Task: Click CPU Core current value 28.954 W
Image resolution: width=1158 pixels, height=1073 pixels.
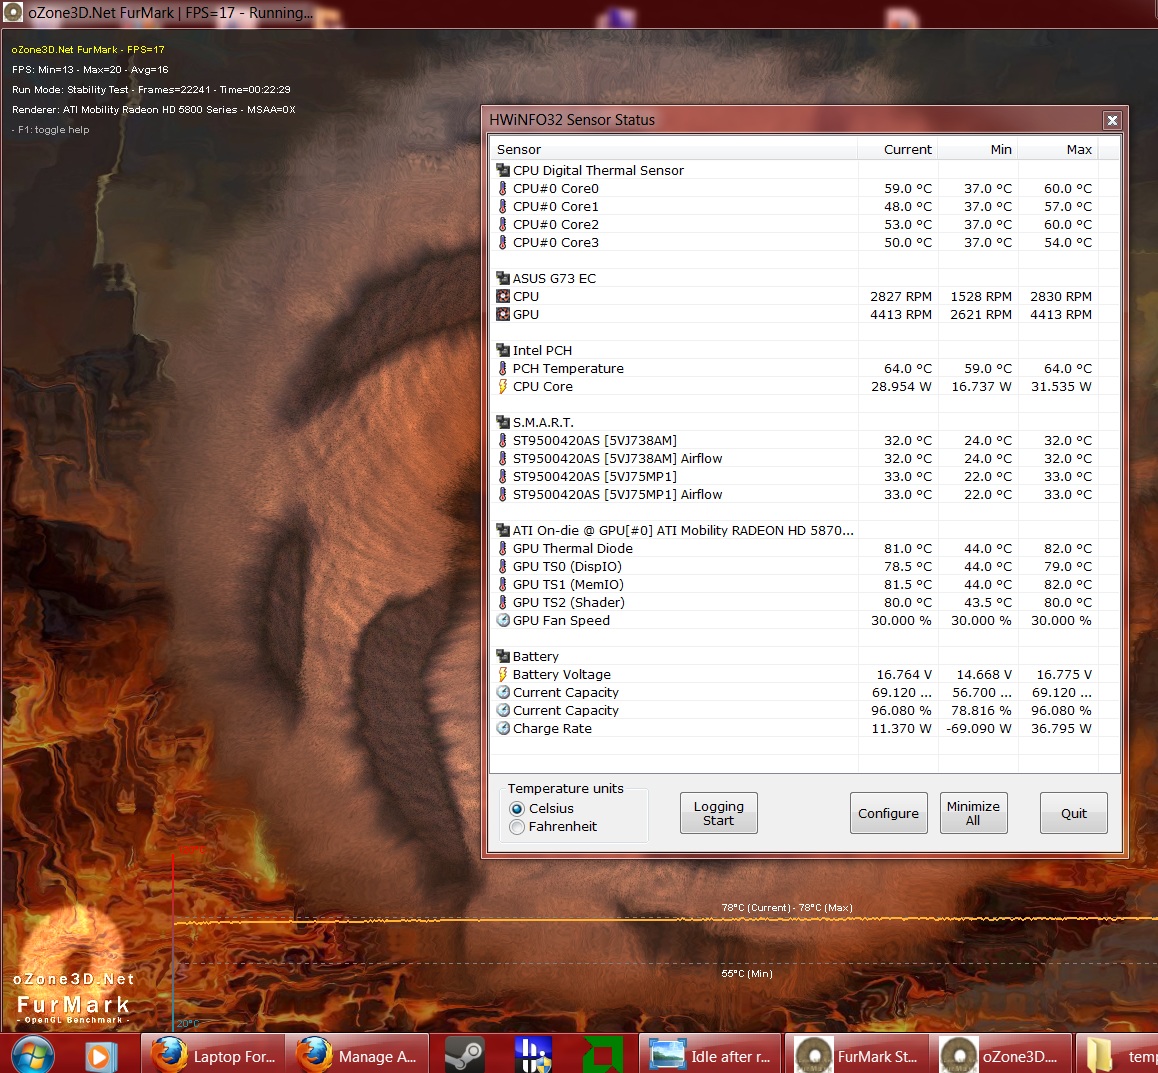Action: click(x=901, y=386)
